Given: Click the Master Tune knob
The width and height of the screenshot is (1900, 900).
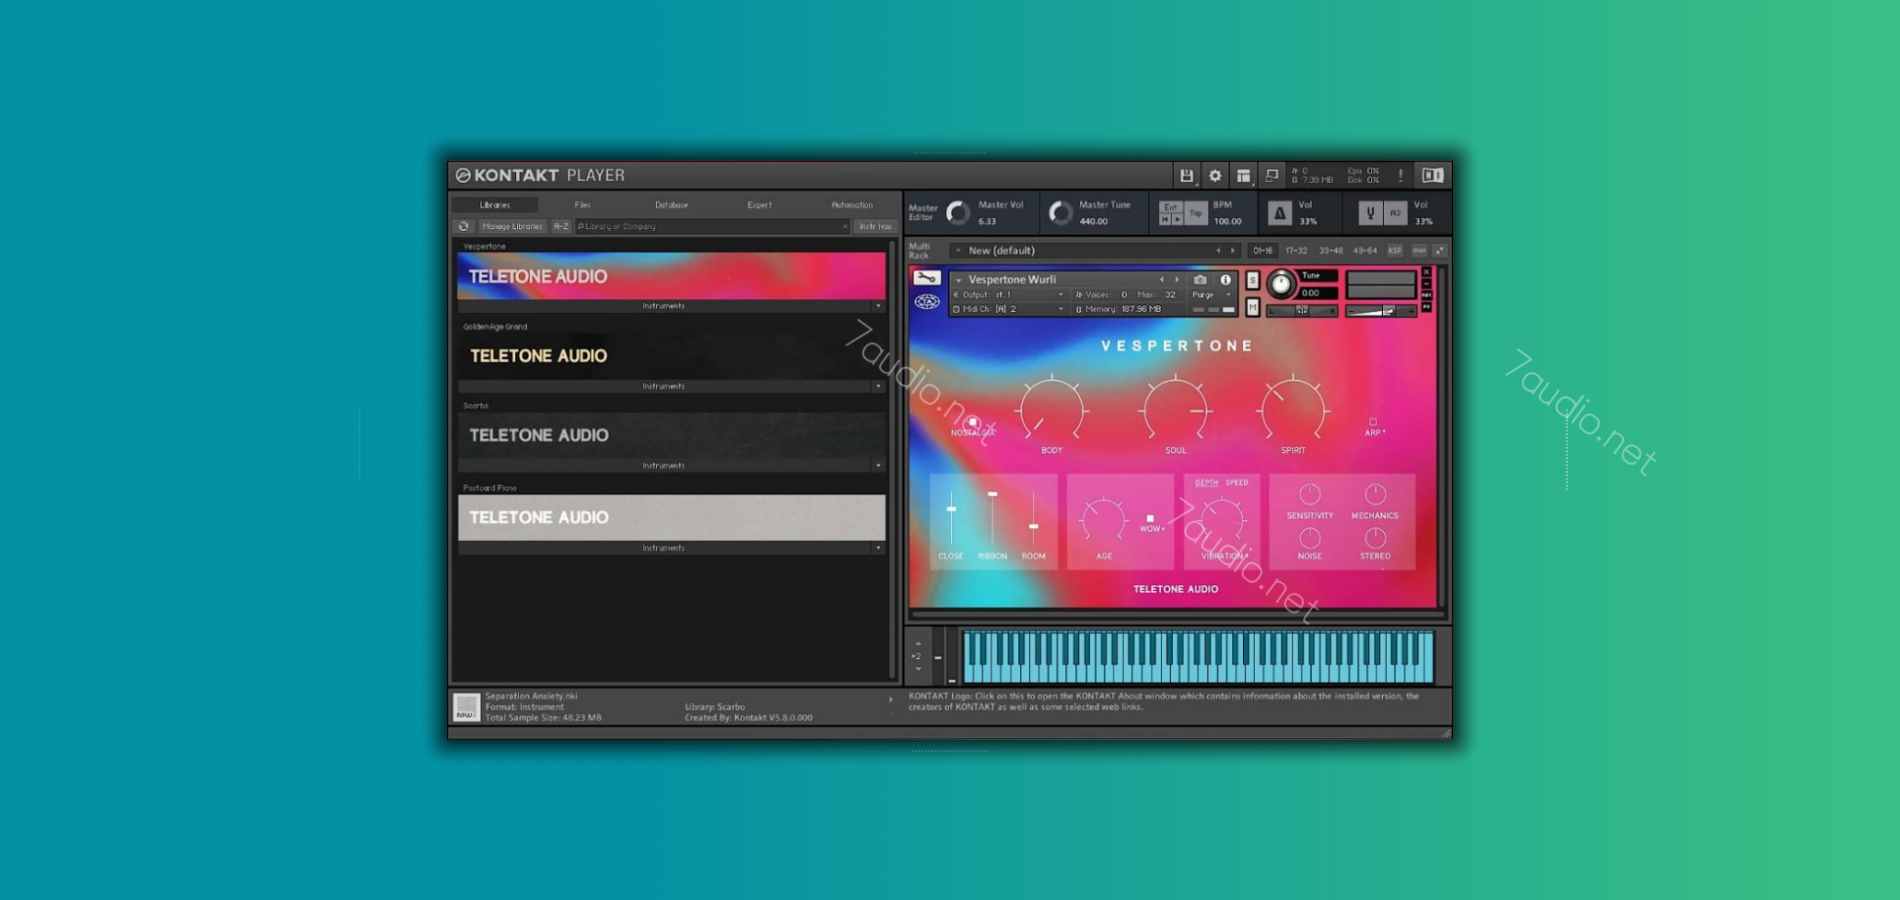Looking at the screenshot, I should pos(1060,212).
